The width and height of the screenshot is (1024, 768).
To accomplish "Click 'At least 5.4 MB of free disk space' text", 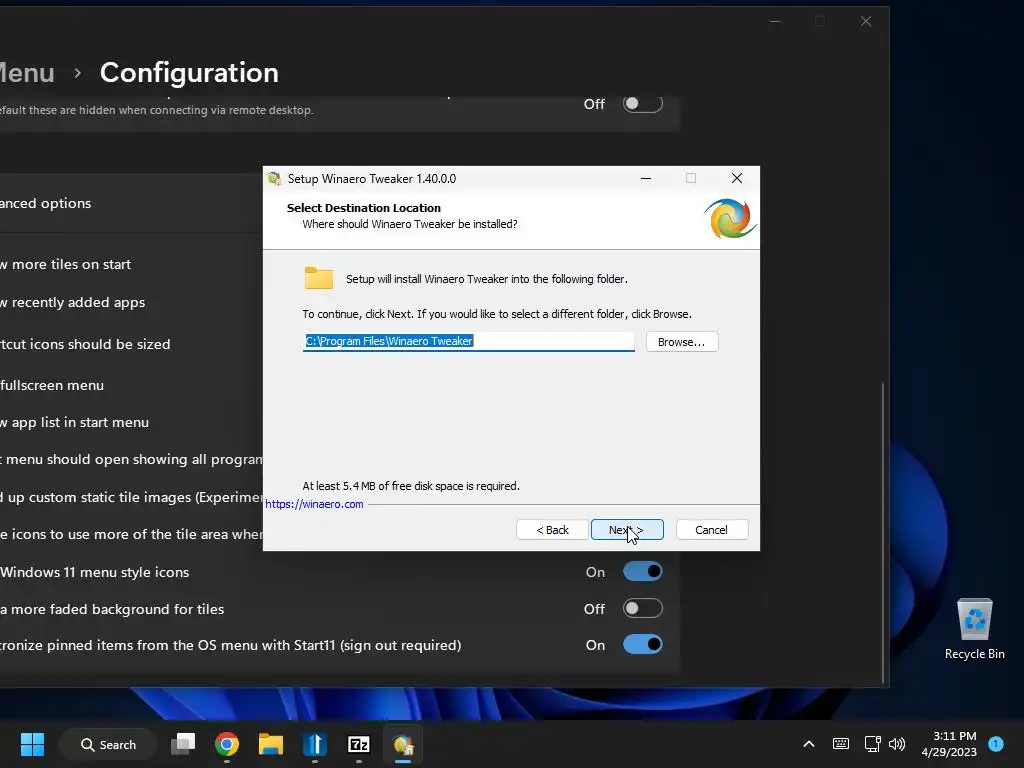I will [x=411, y=486].
